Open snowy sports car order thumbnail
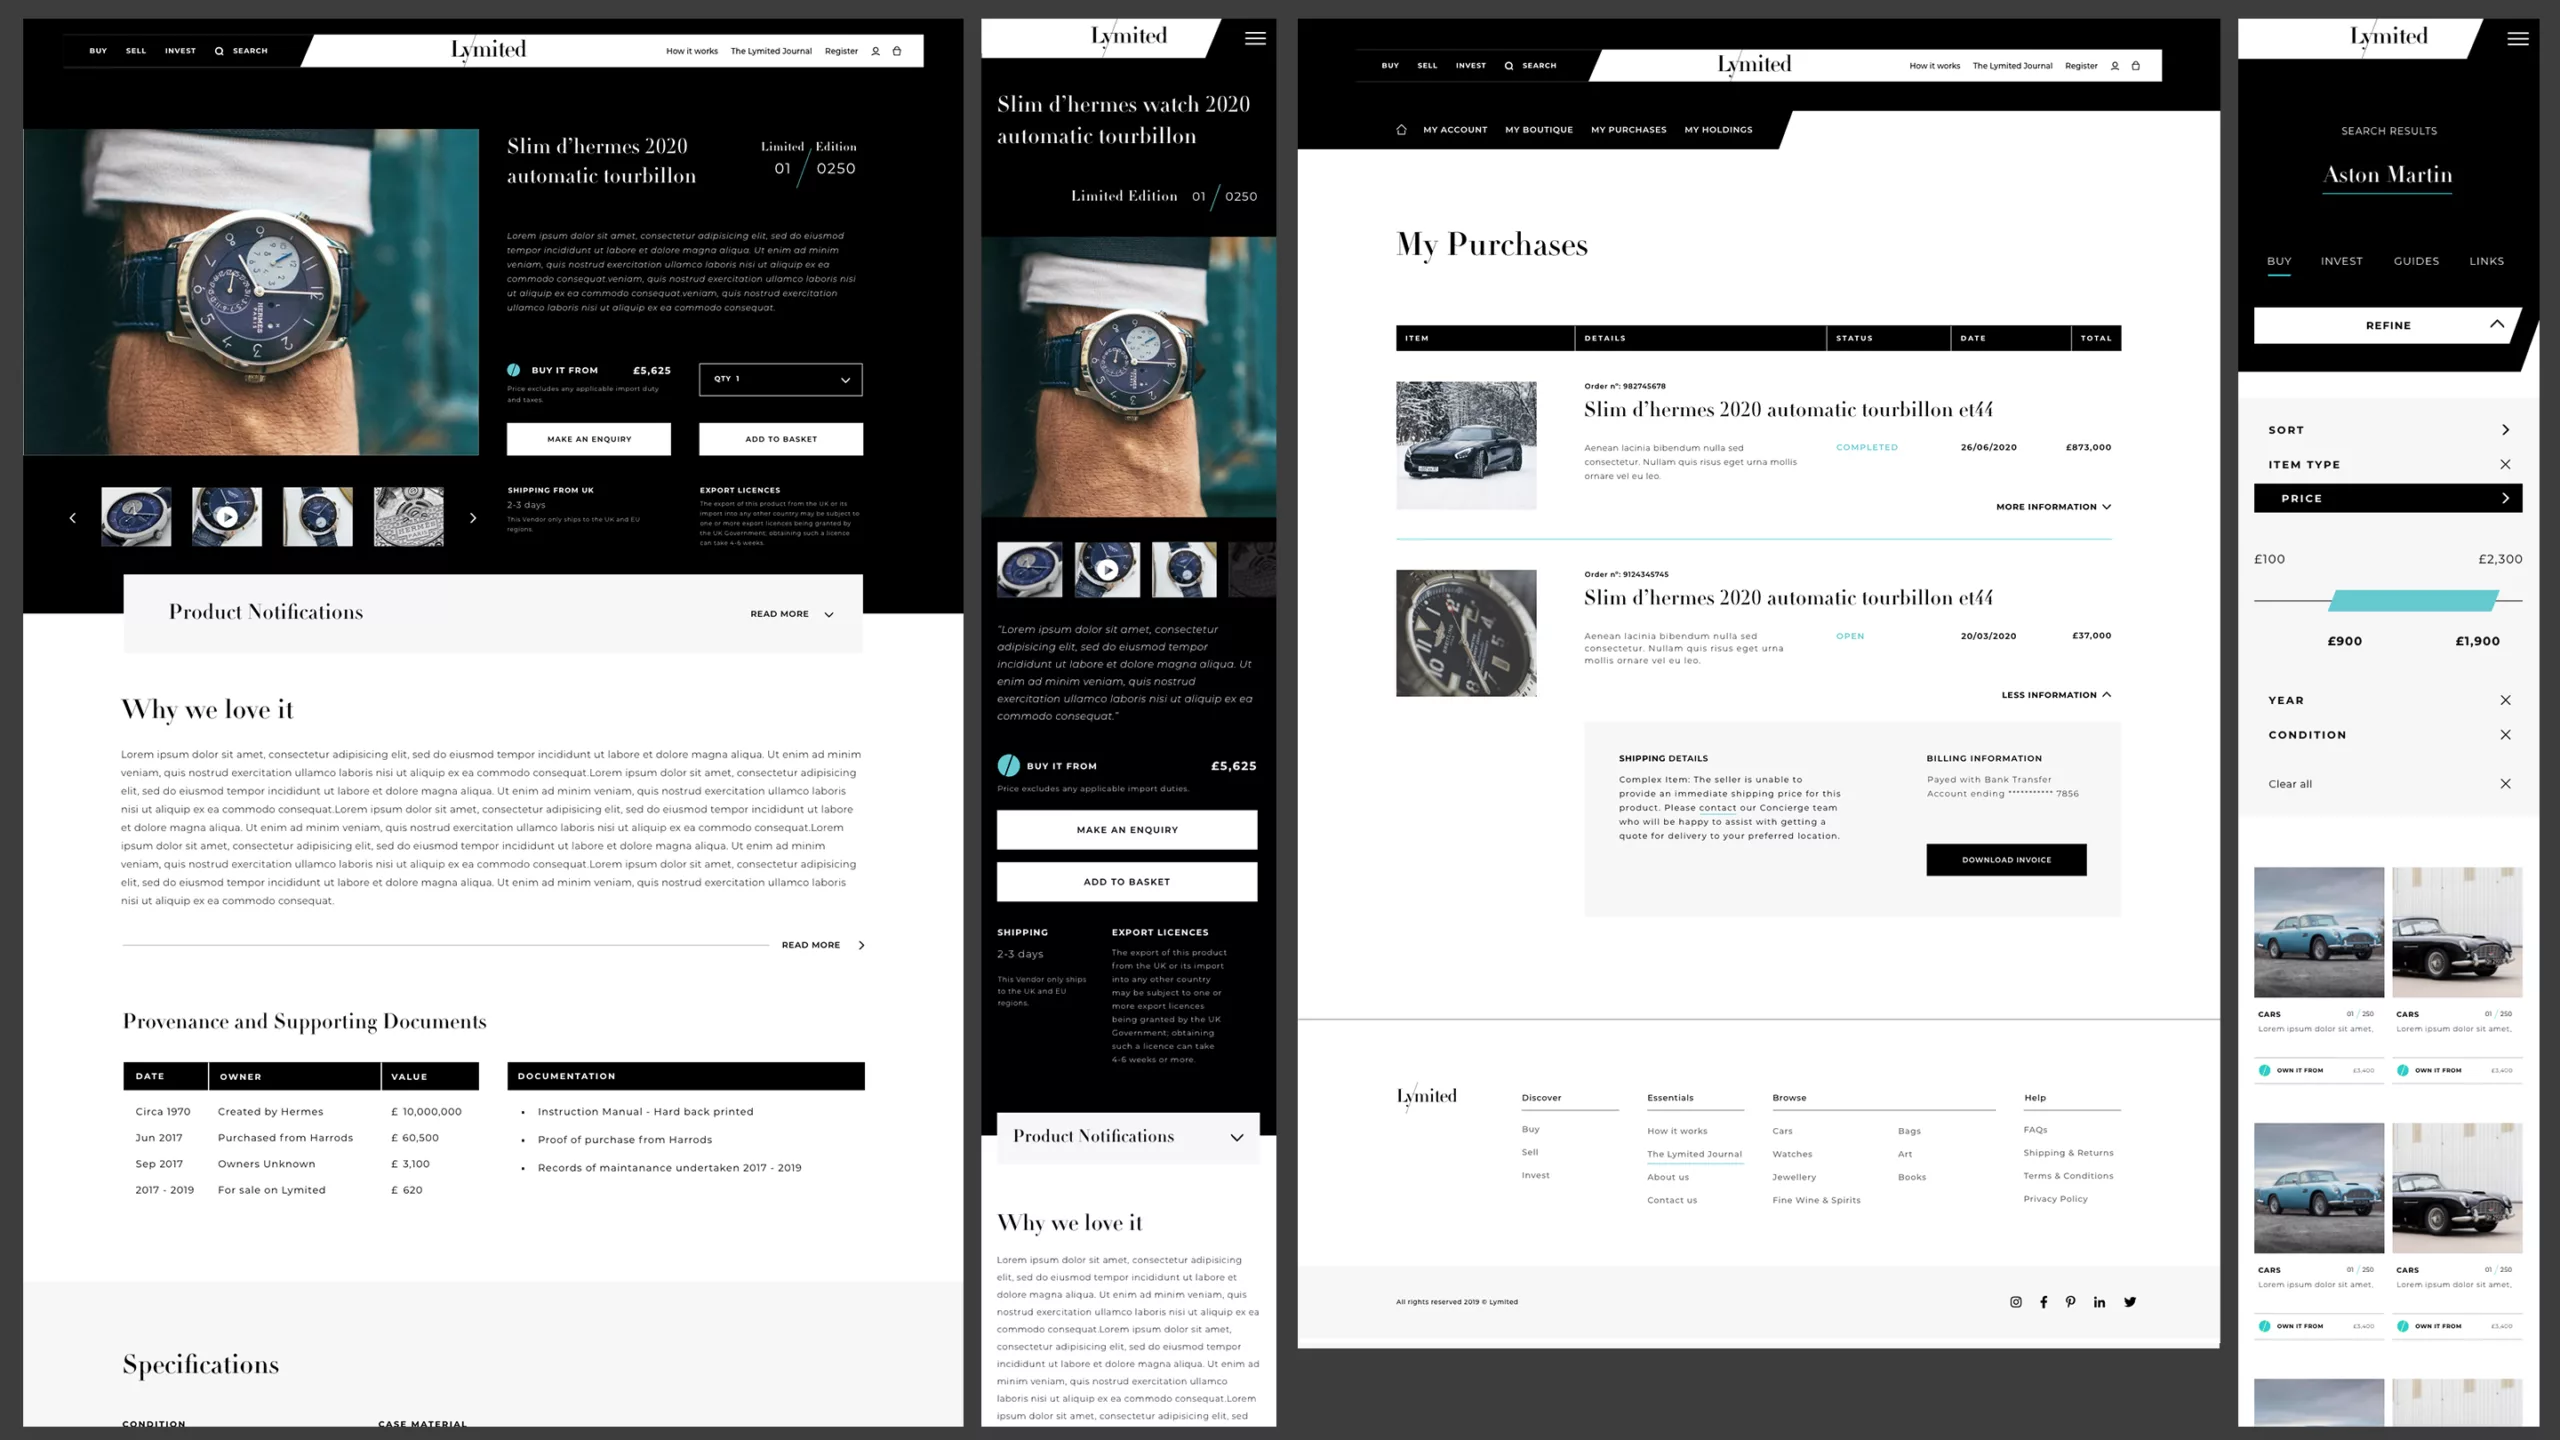2560x1440 pixels. tap(1466, 445)
